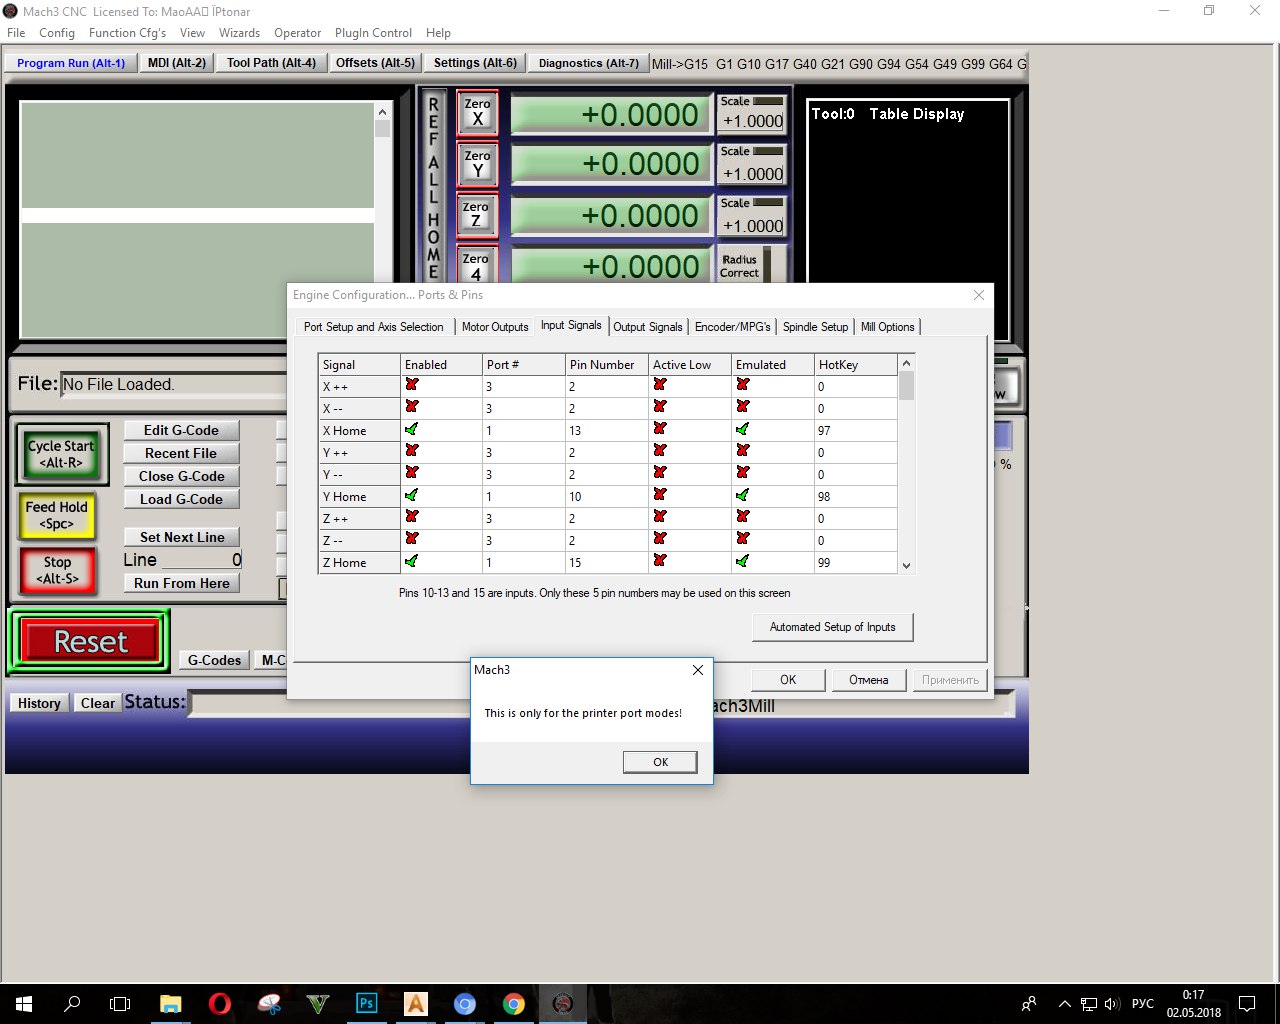The width and height of the screenshot is (1280, 1024).
Task: Toggle the Enabled mark for X ++
Action: pos(411,385)
